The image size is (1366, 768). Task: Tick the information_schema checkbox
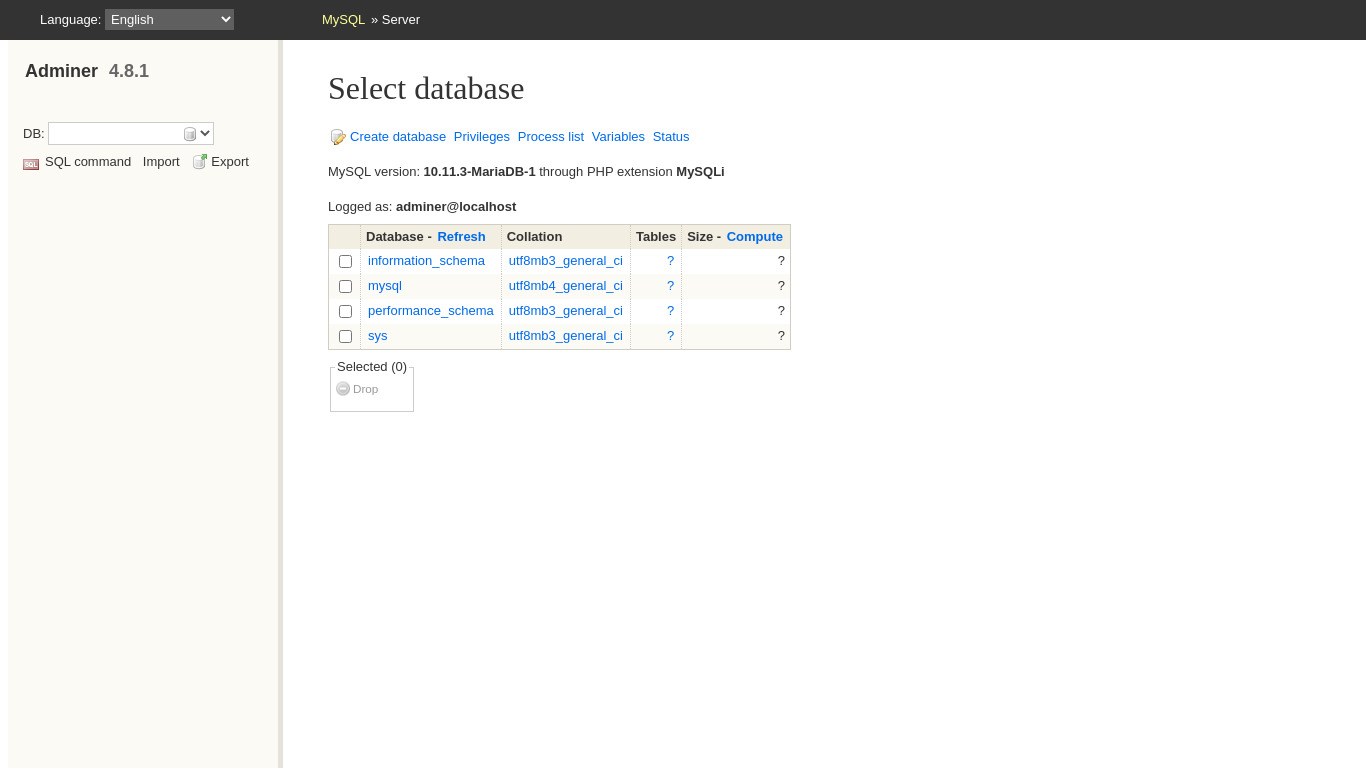(x=345, y=261)
